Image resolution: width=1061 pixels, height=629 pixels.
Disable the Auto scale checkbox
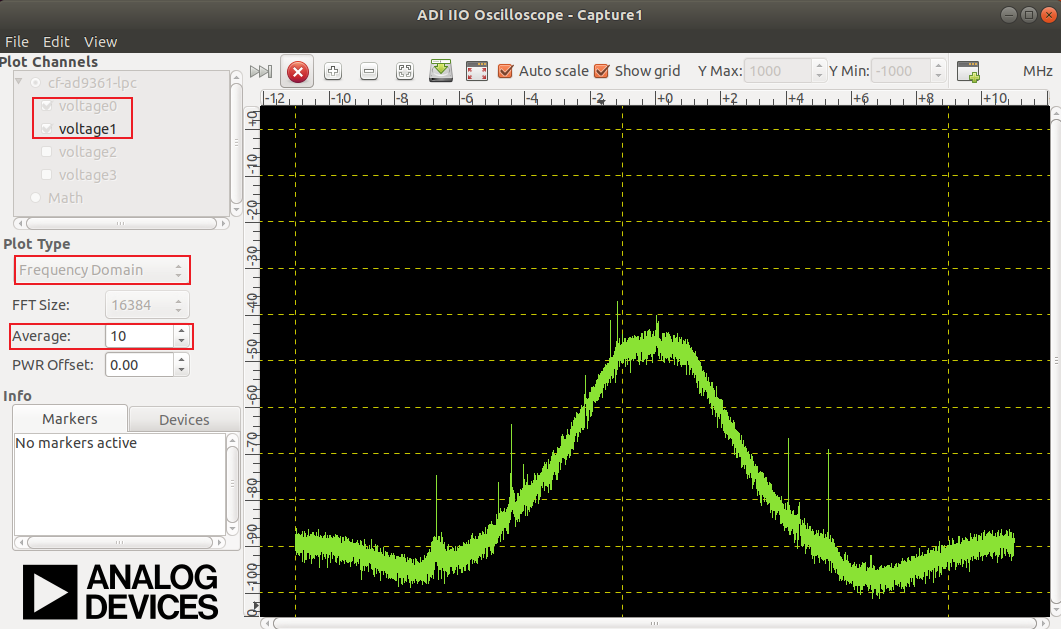point(506,71)
